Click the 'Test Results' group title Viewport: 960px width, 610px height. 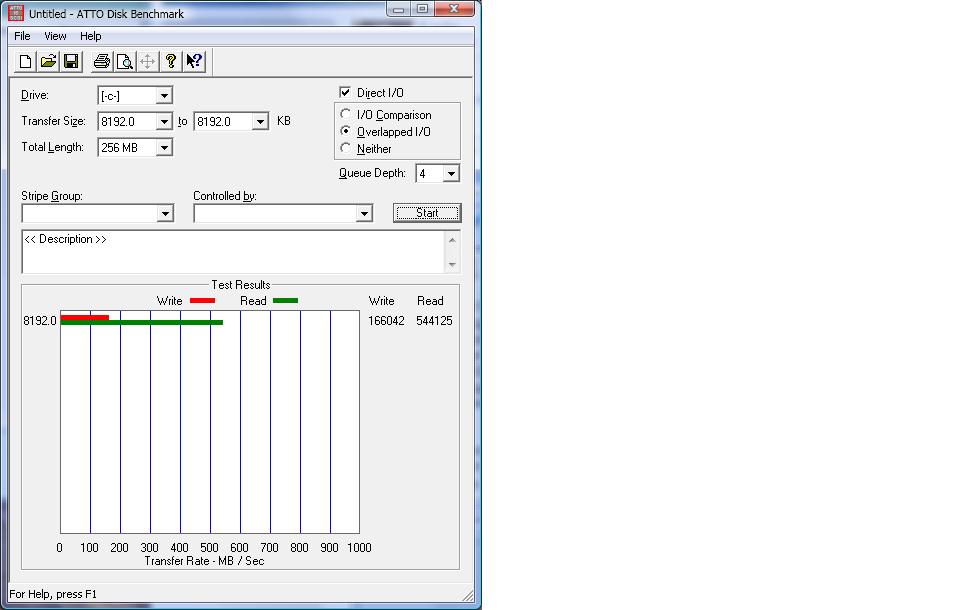(241, 285)
